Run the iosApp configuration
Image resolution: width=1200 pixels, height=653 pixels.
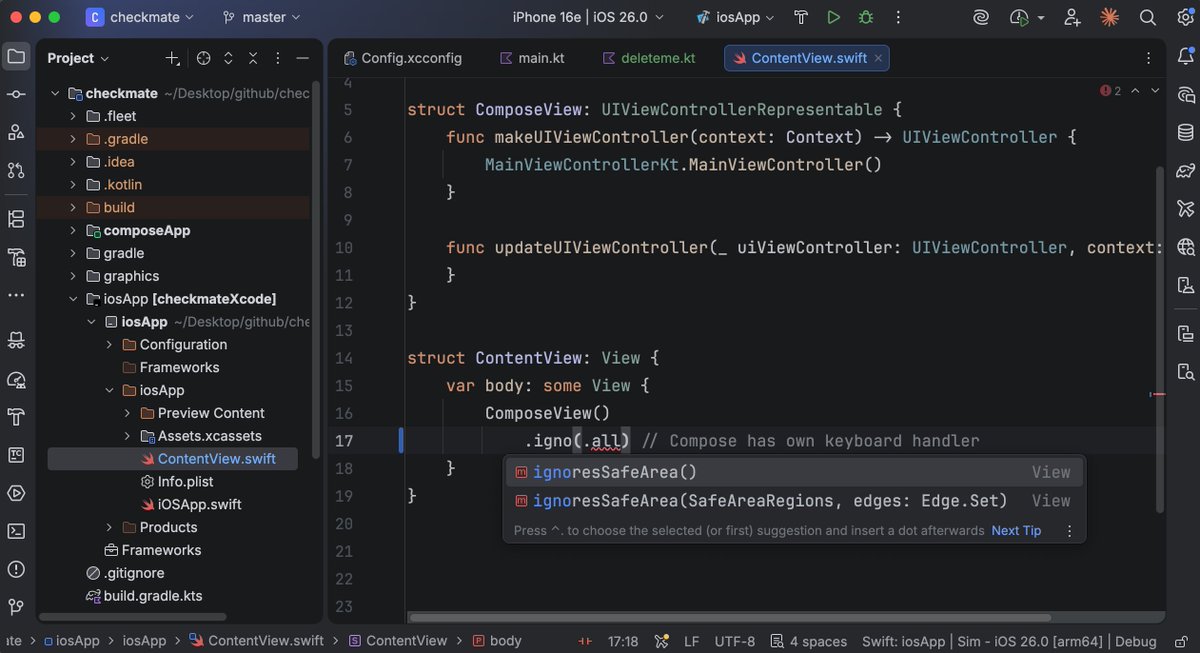(x=833, y=17)
